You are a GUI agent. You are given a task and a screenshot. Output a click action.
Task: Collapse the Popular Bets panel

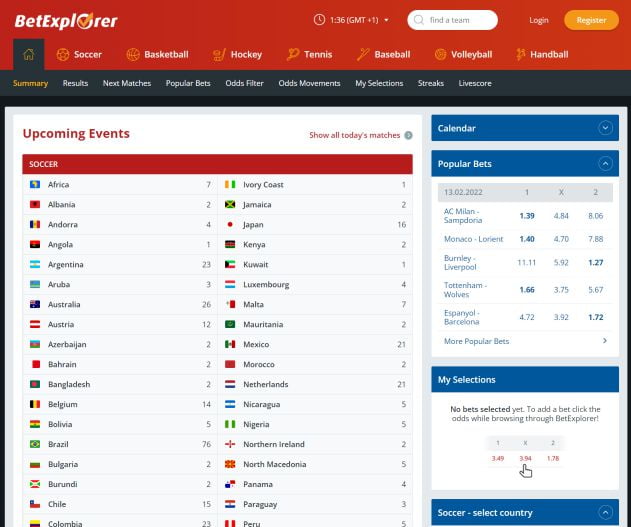pos(605,163)
